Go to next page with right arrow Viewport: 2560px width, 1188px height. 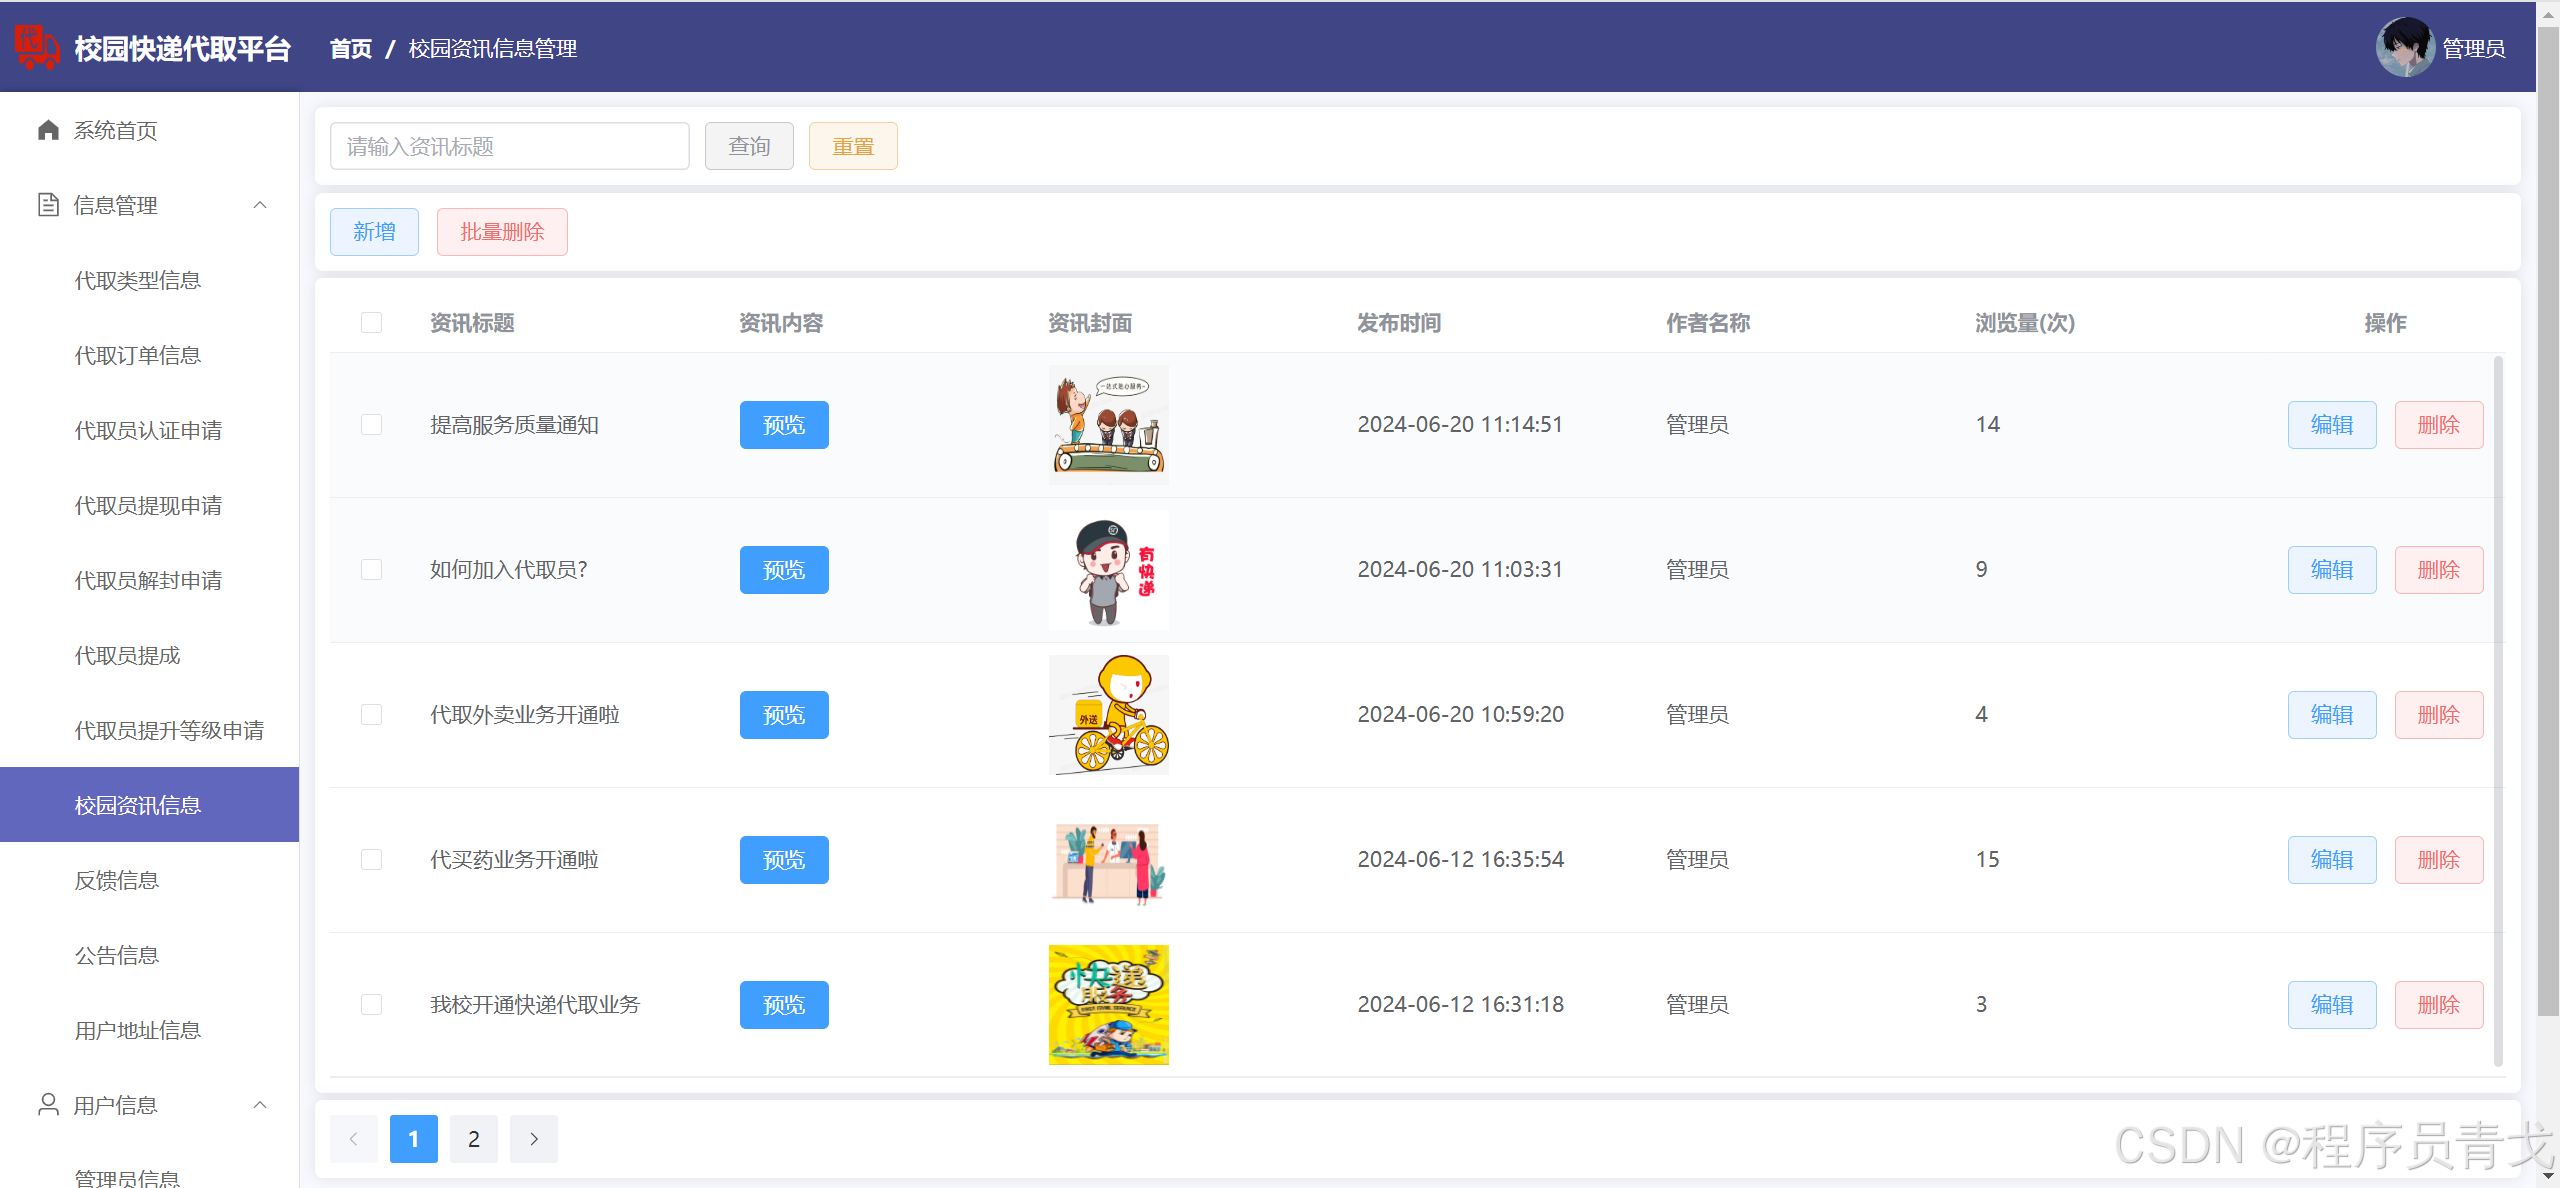pos(534,1138)
